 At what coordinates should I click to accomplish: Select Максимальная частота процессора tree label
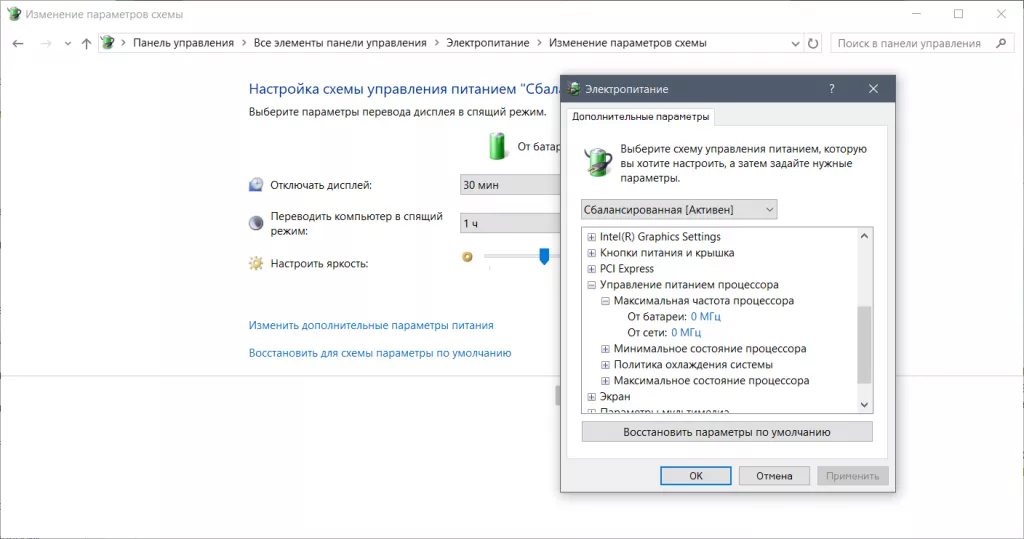[x=704, y=301]
